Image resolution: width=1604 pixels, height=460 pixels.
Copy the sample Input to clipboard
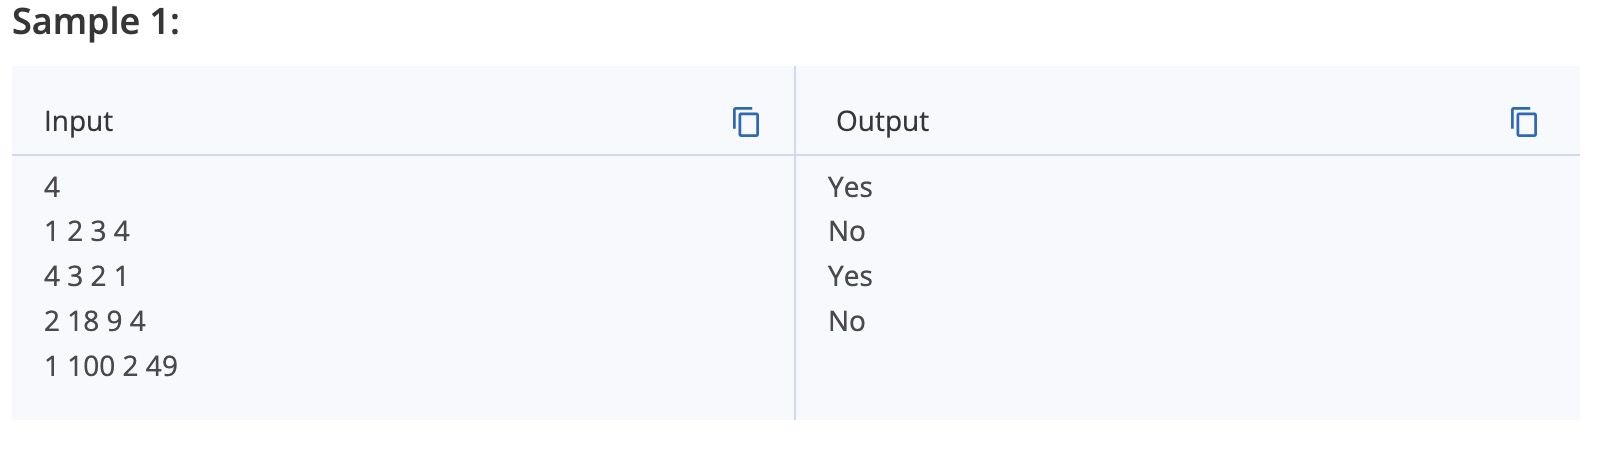[x=746, y=122]
